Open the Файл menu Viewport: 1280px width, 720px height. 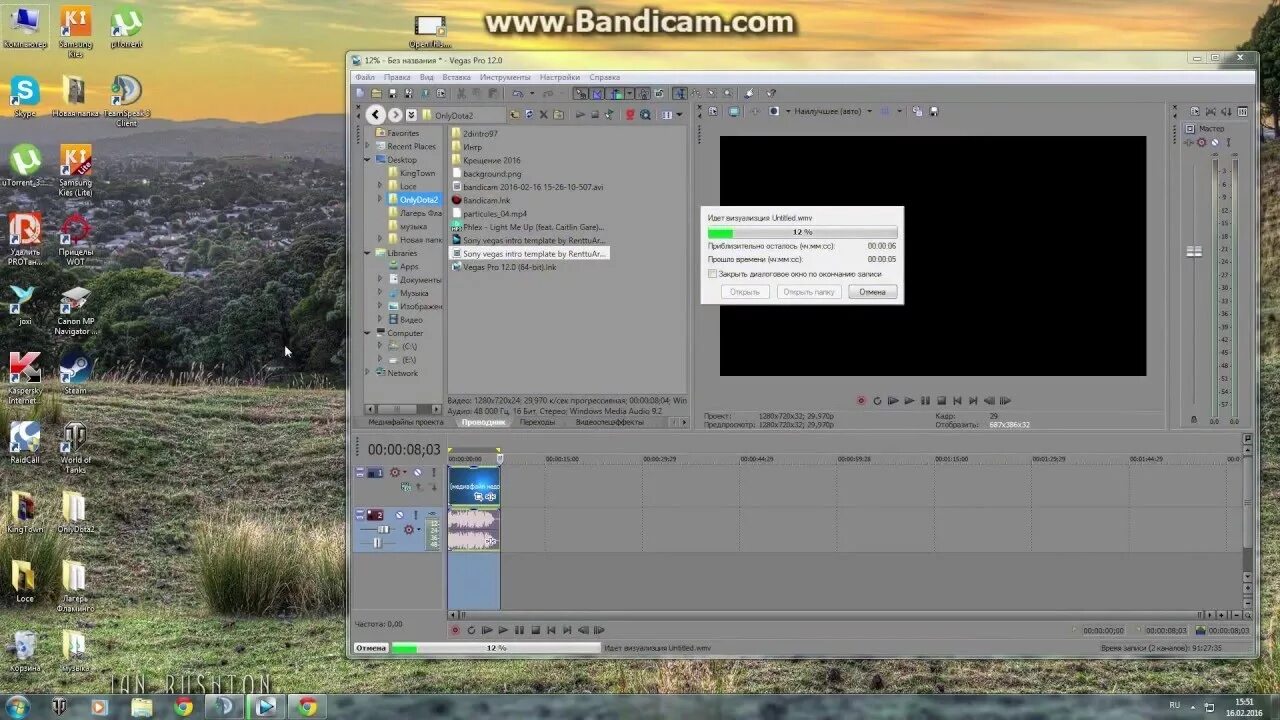click(365, 77)
